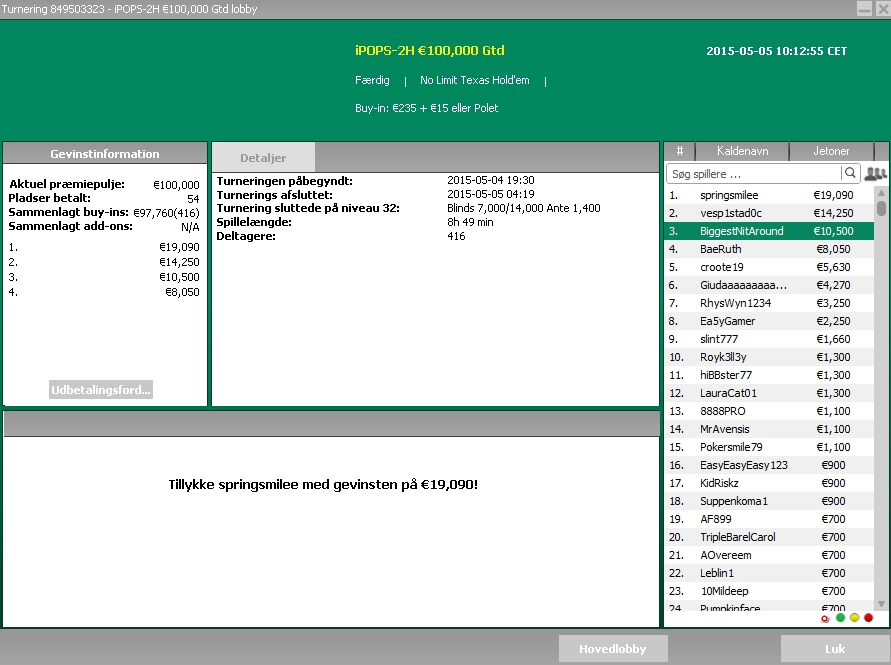Go to Hovedlobby
The width and height of the screenshot is (891, 665).
613,649
